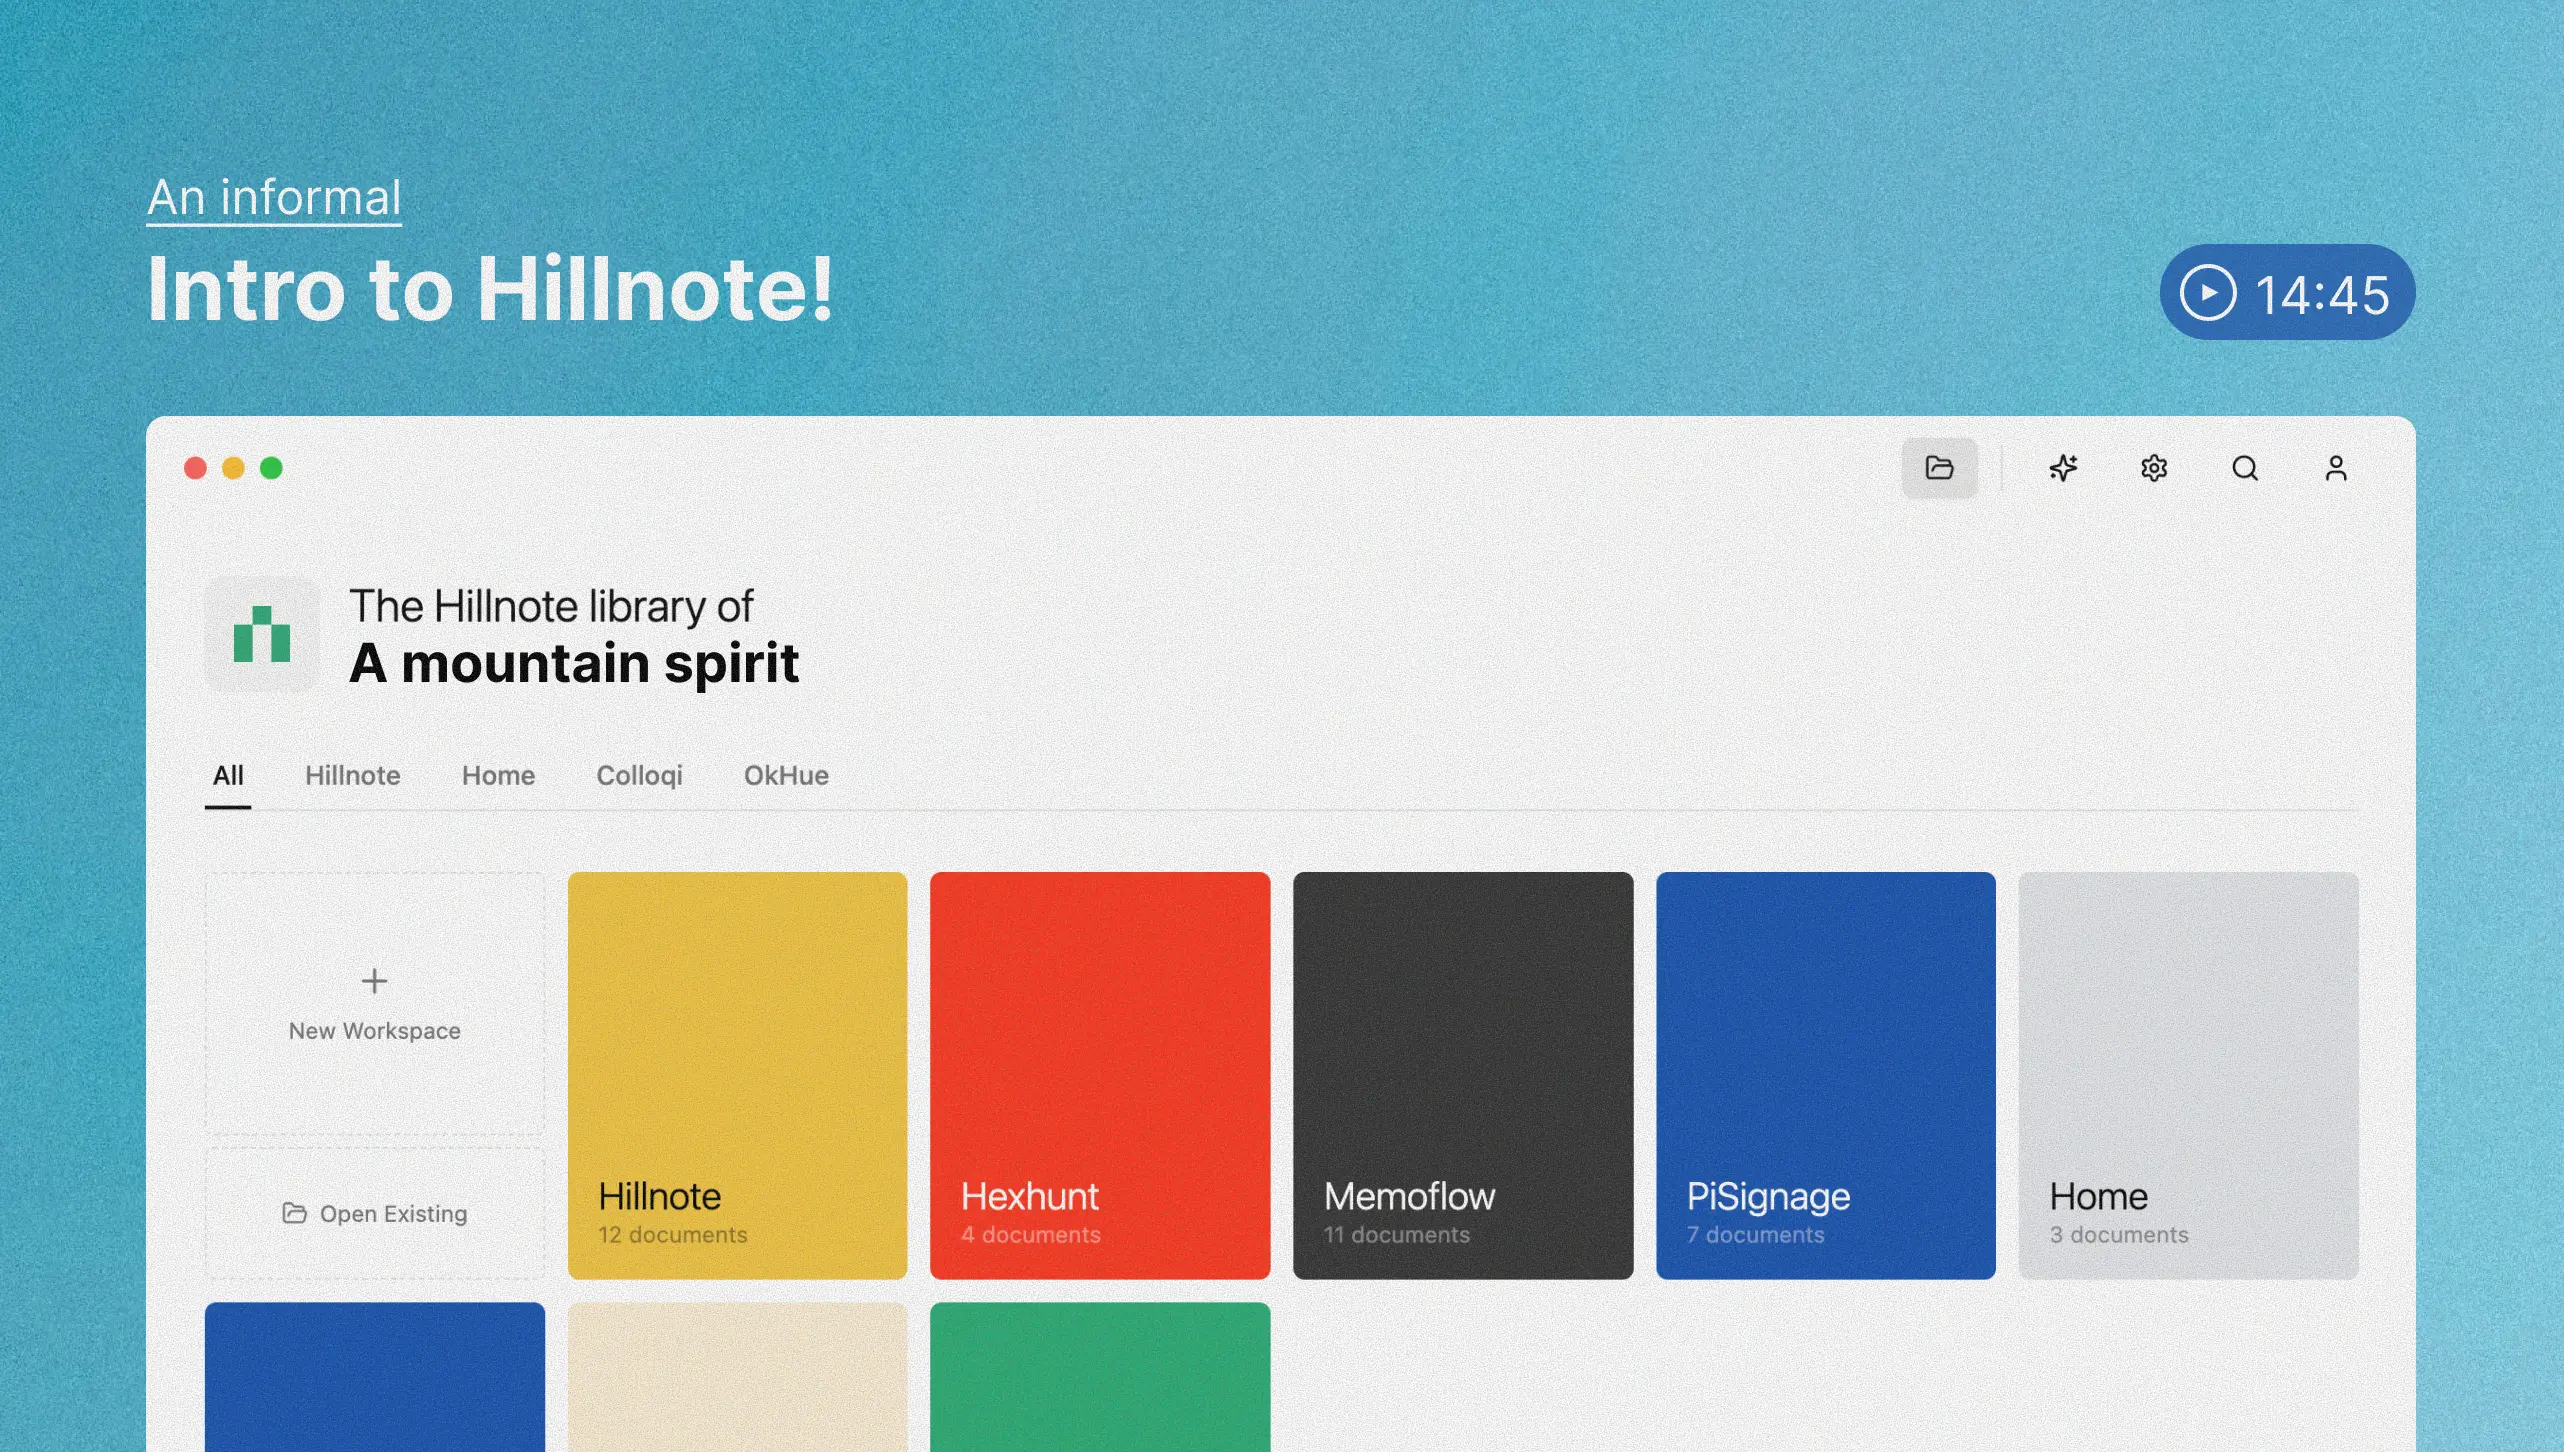Switch to the OkHue tab
The image size is (2564, 1452).
pyautogui.click(x=786, y=775)
